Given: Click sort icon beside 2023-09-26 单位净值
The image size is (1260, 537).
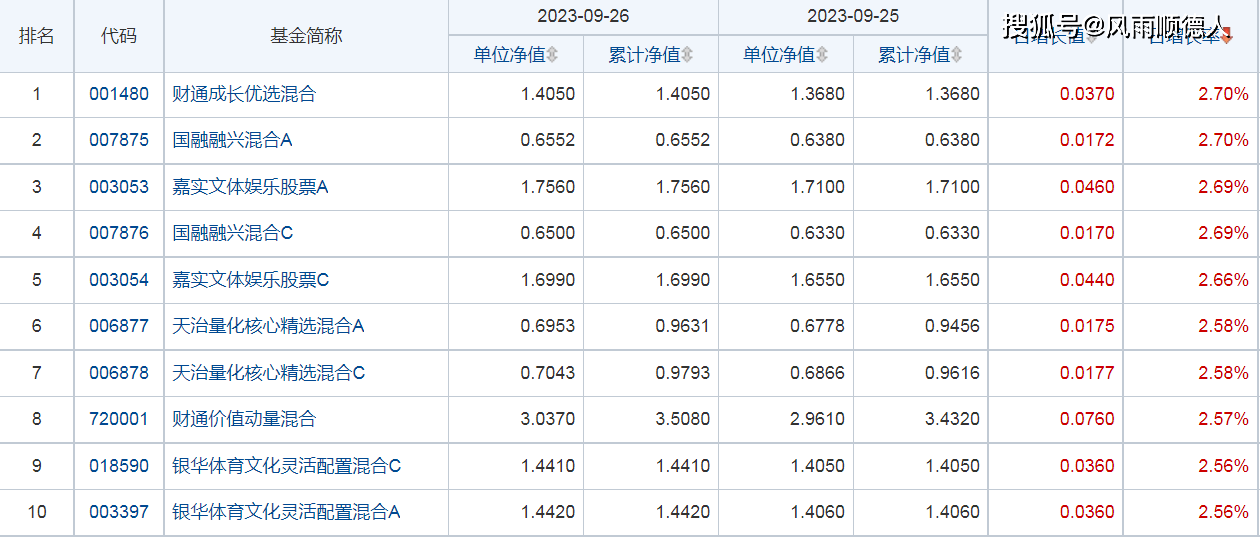Looking at the screenshot, I should click(552, 55).
